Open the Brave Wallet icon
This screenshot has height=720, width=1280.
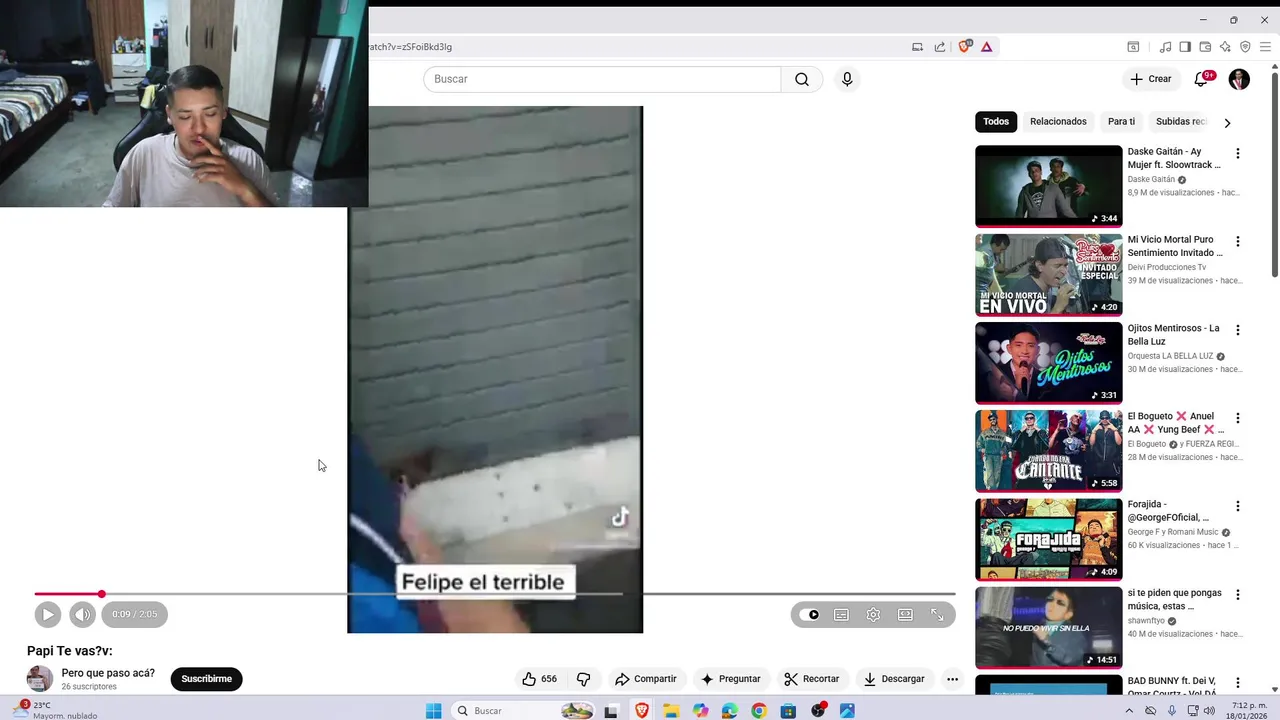1205,46
